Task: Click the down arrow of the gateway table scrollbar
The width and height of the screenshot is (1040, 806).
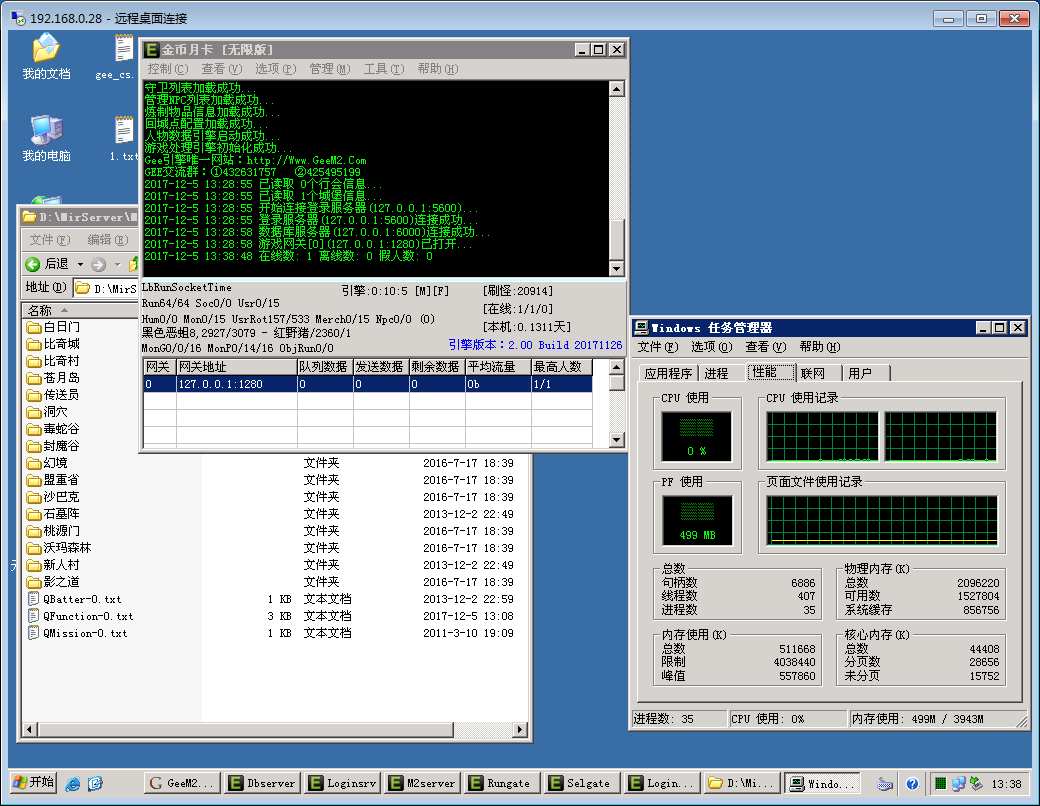Action: 616,440
